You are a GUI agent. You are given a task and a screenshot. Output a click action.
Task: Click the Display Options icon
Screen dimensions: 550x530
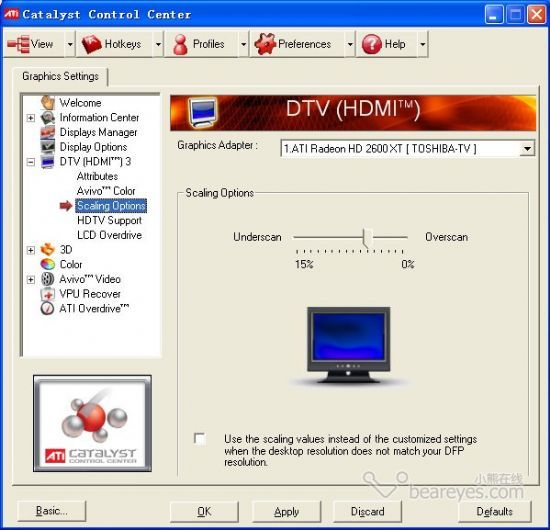48,147
